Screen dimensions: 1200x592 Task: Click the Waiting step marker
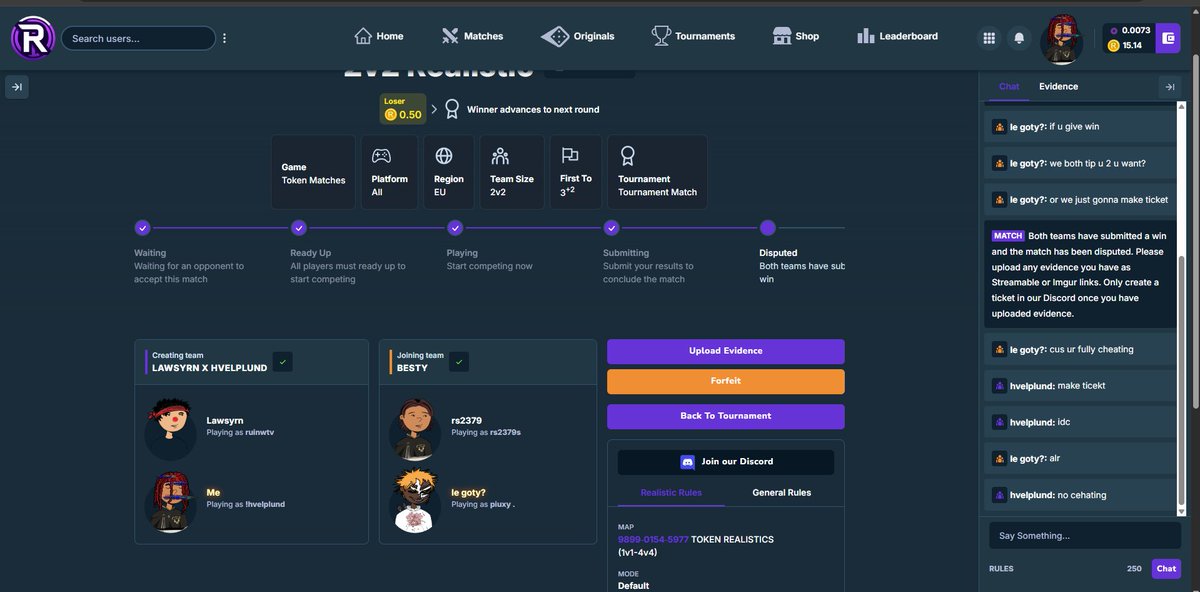coord(142,228)
